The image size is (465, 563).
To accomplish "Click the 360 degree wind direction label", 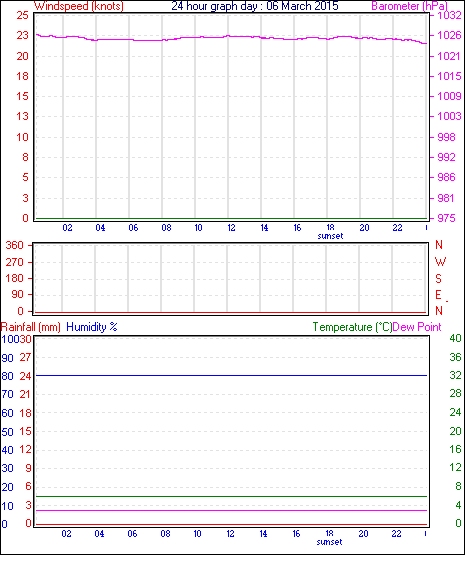I will click(14, 245).
